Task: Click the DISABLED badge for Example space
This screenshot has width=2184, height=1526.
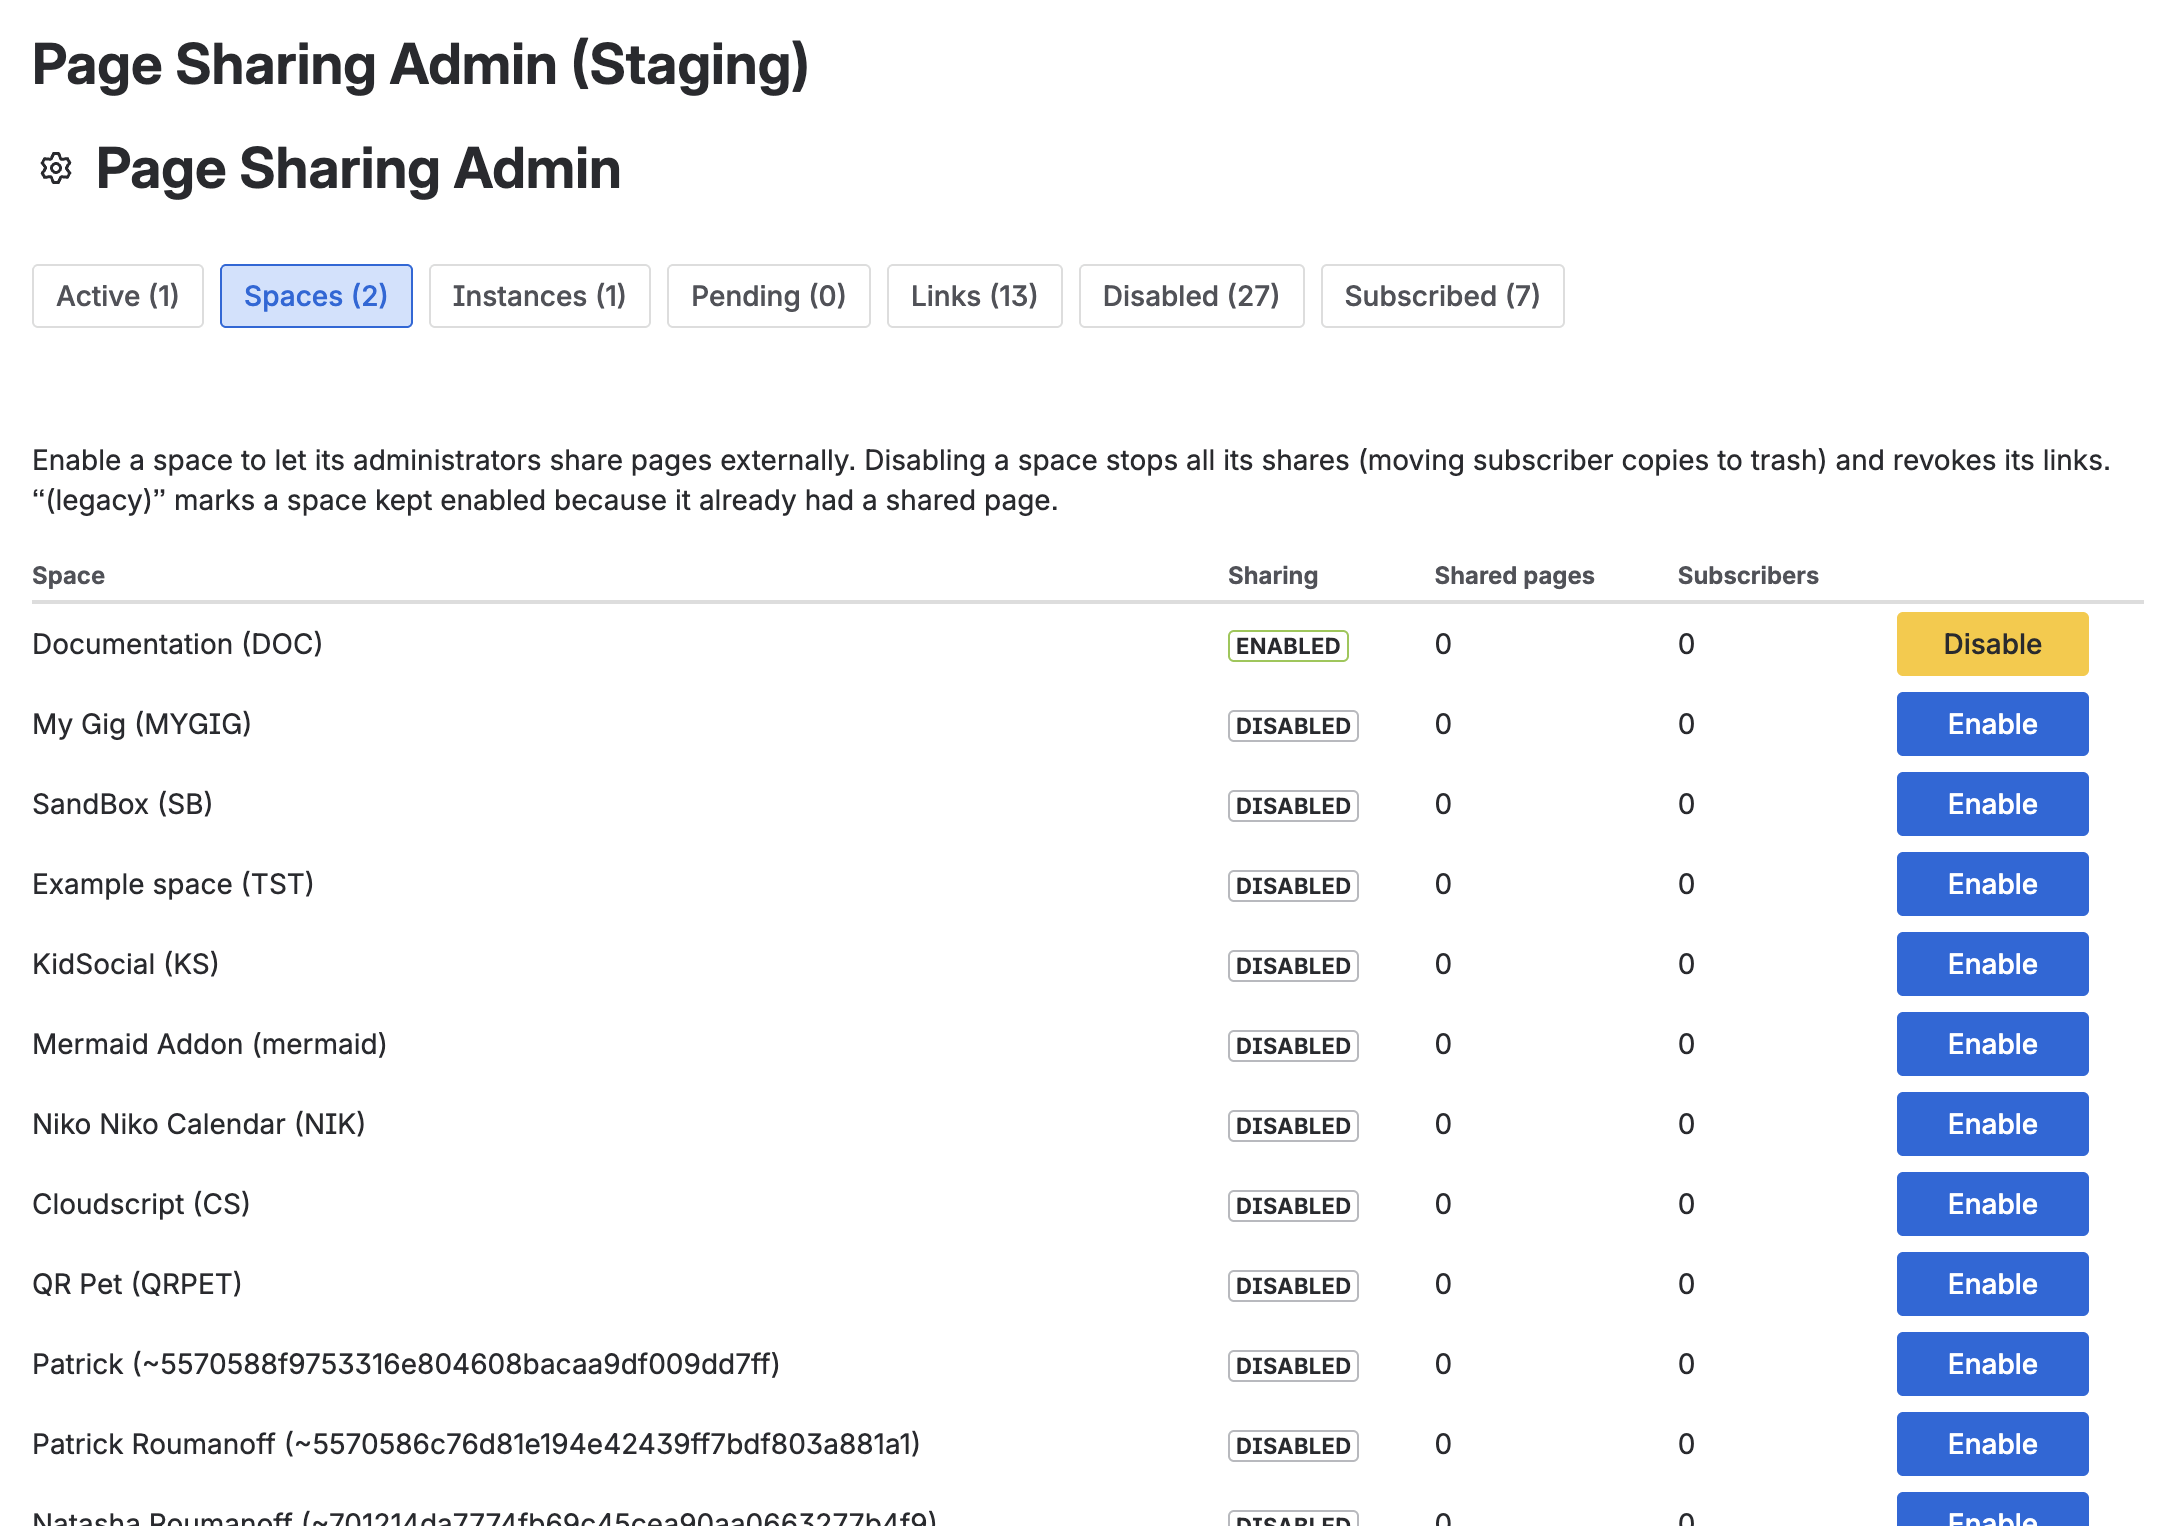Action: click(1293, 886)
